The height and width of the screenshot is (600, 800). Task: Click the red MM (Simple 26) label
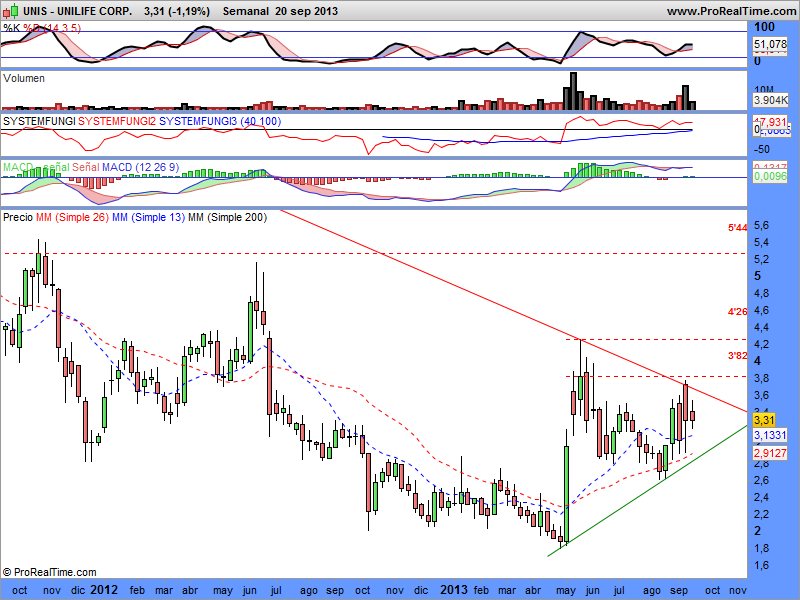click(x=72, y=217)
